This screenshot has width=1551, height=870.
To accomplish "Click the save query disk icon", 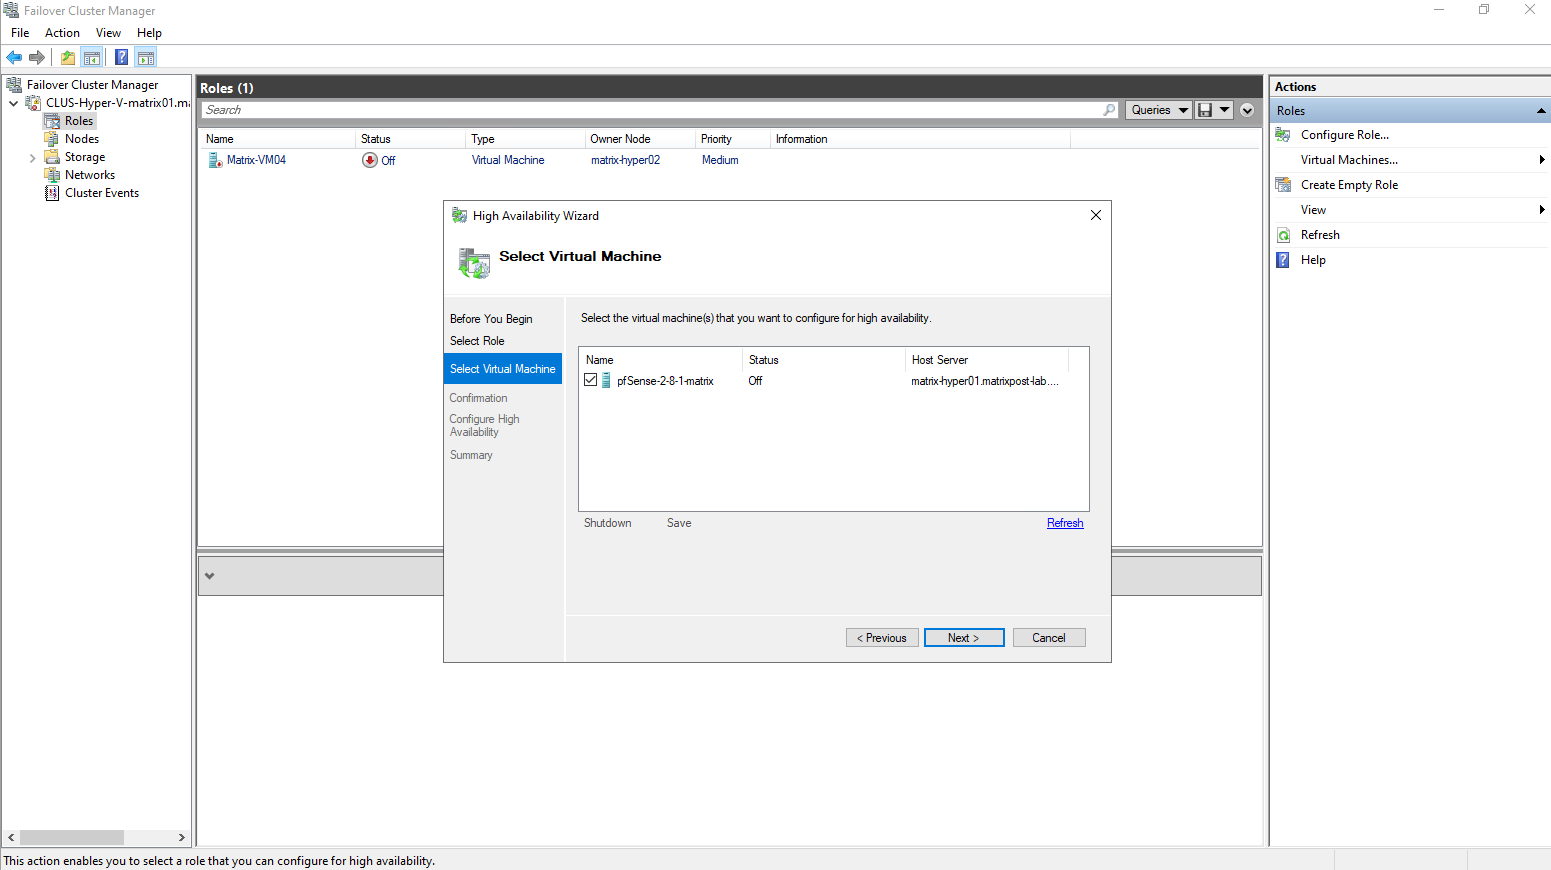I will (x=1205, y=110).
